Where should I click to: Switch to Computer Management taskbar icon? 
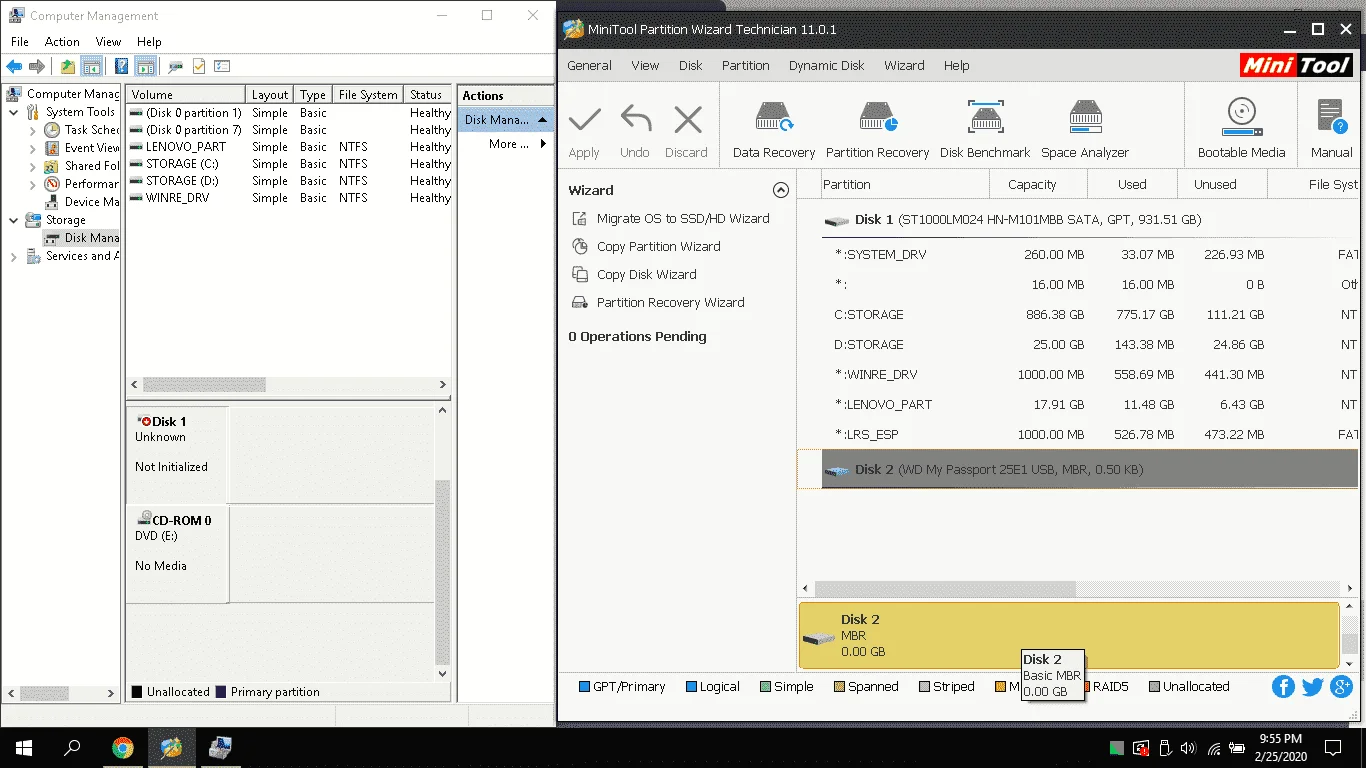pos(221,748)
